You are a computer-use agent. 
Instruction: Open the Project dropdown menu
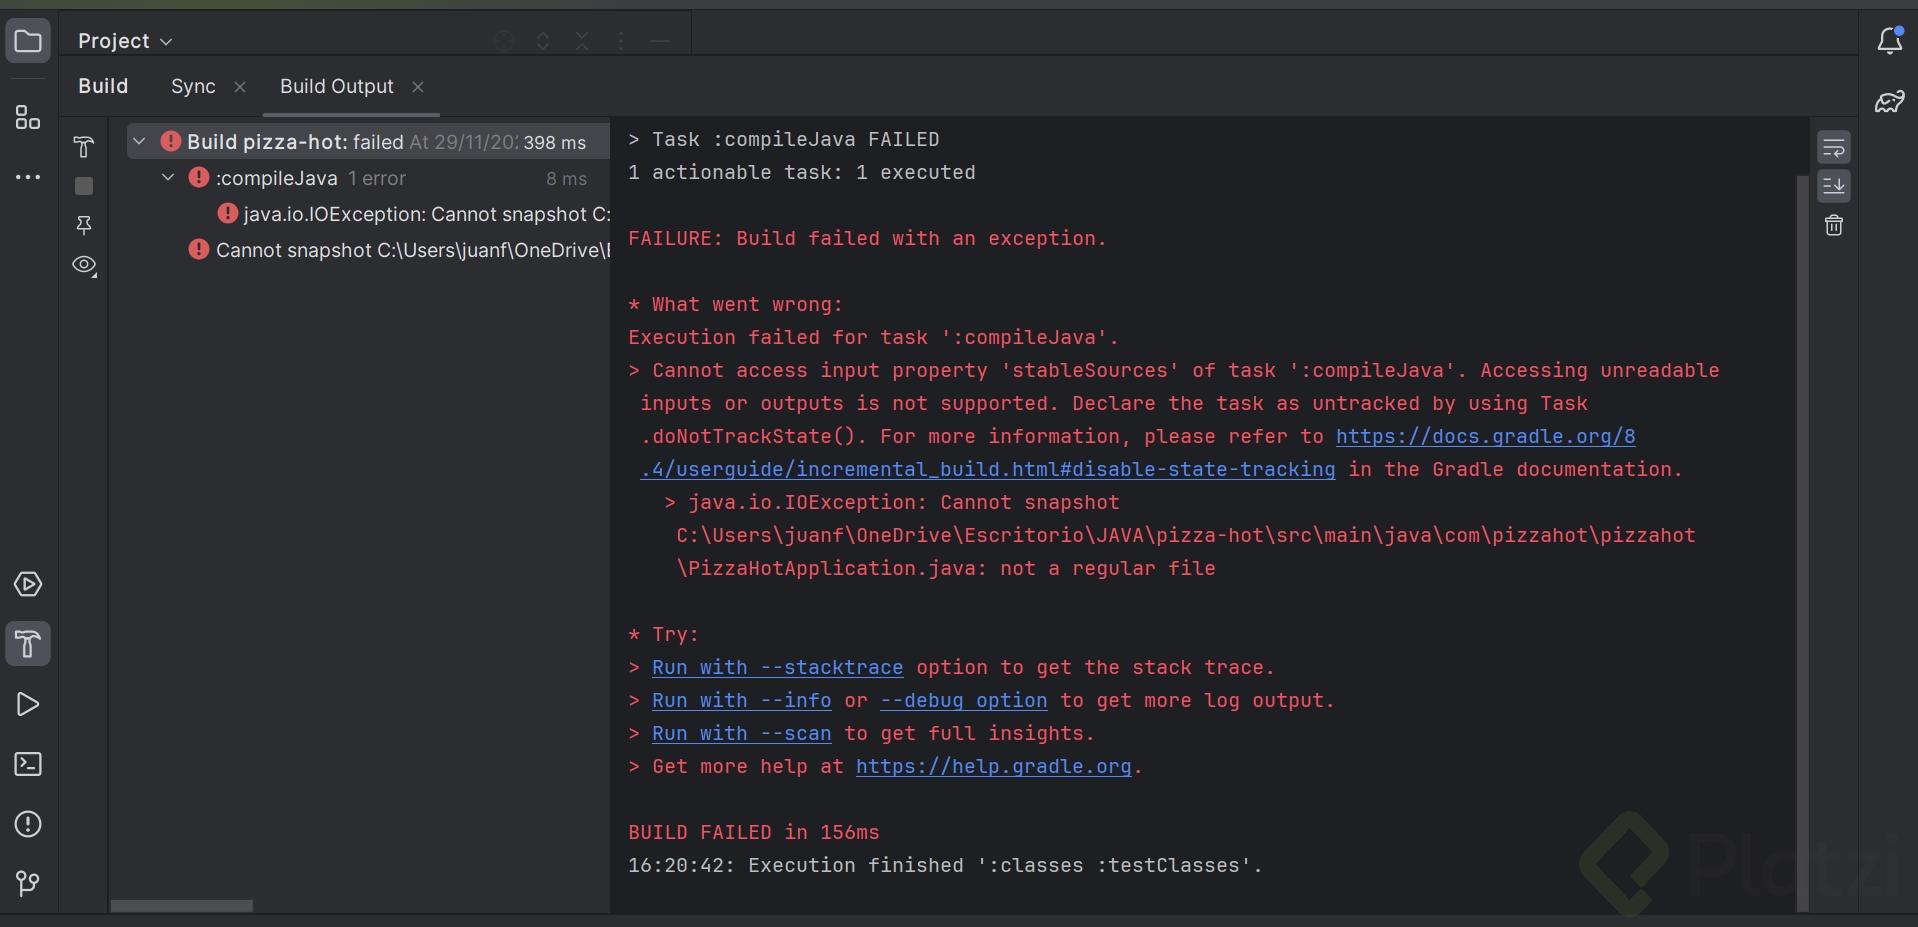[125, 41]
